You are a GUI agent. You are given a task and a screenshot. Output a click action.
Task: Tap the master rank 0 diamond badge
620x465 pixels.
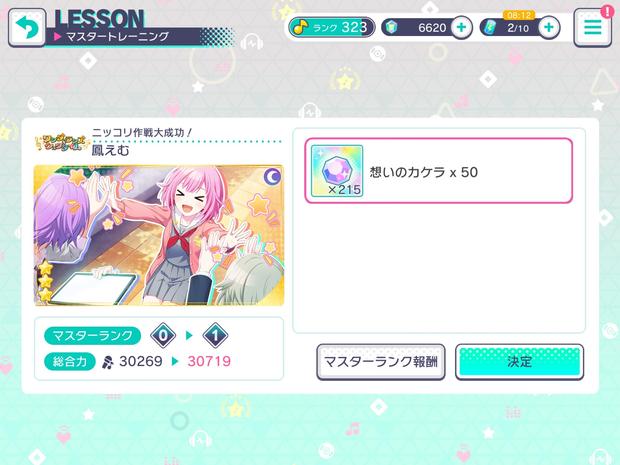tap(163, 336)
